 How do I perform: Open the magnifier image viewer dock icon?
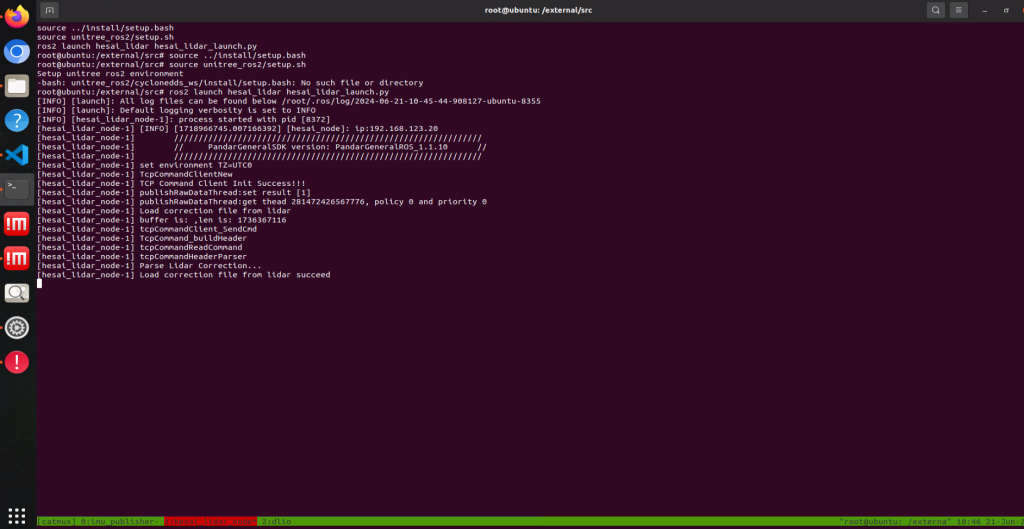coord(17,293)
